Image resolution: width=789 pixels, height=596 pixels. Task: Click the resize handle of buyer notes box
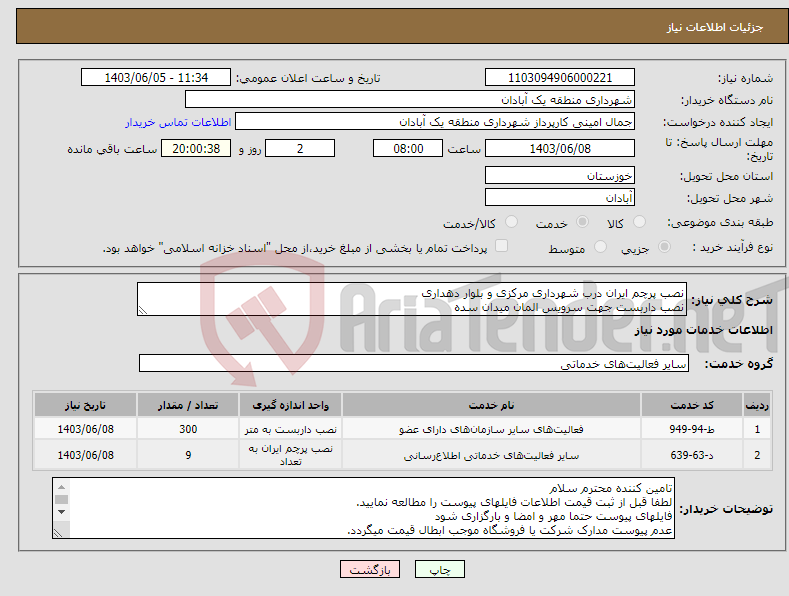[x=58, y=532]
